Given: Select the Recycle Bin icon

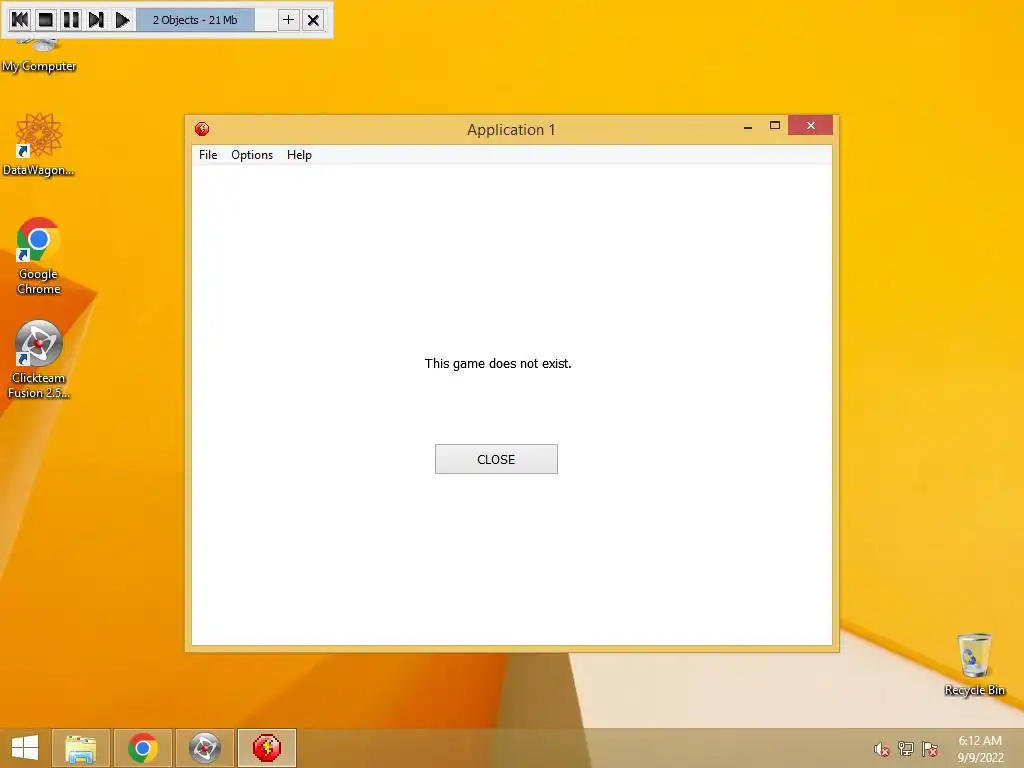Looking at the screenshot, I should pos(974,664).
